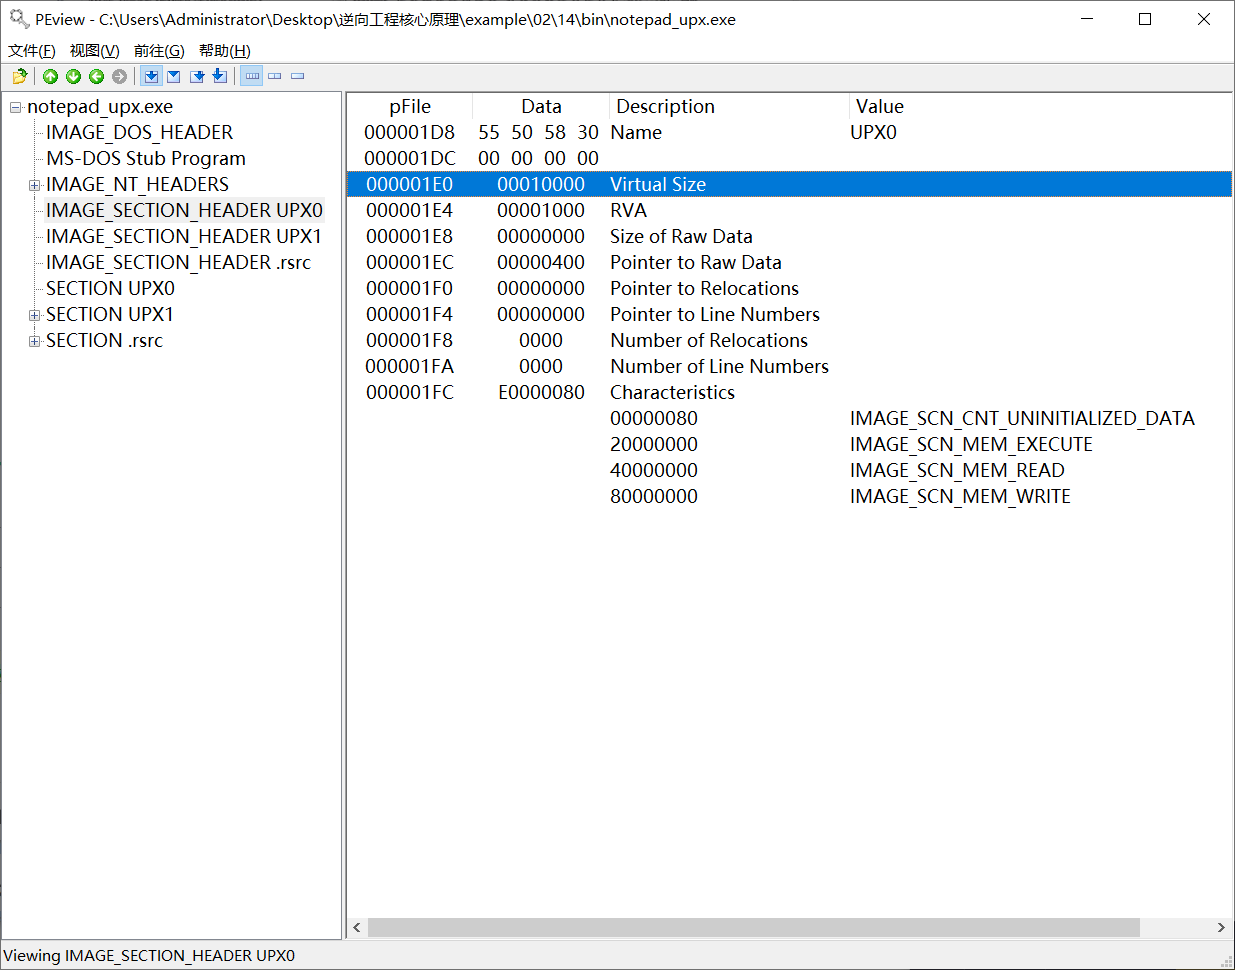Select IMAGE_DOS_HEADER in the tree
The height and width of the screenshot is (970, 1235).
pyautogui.click(x=139, y=133)
